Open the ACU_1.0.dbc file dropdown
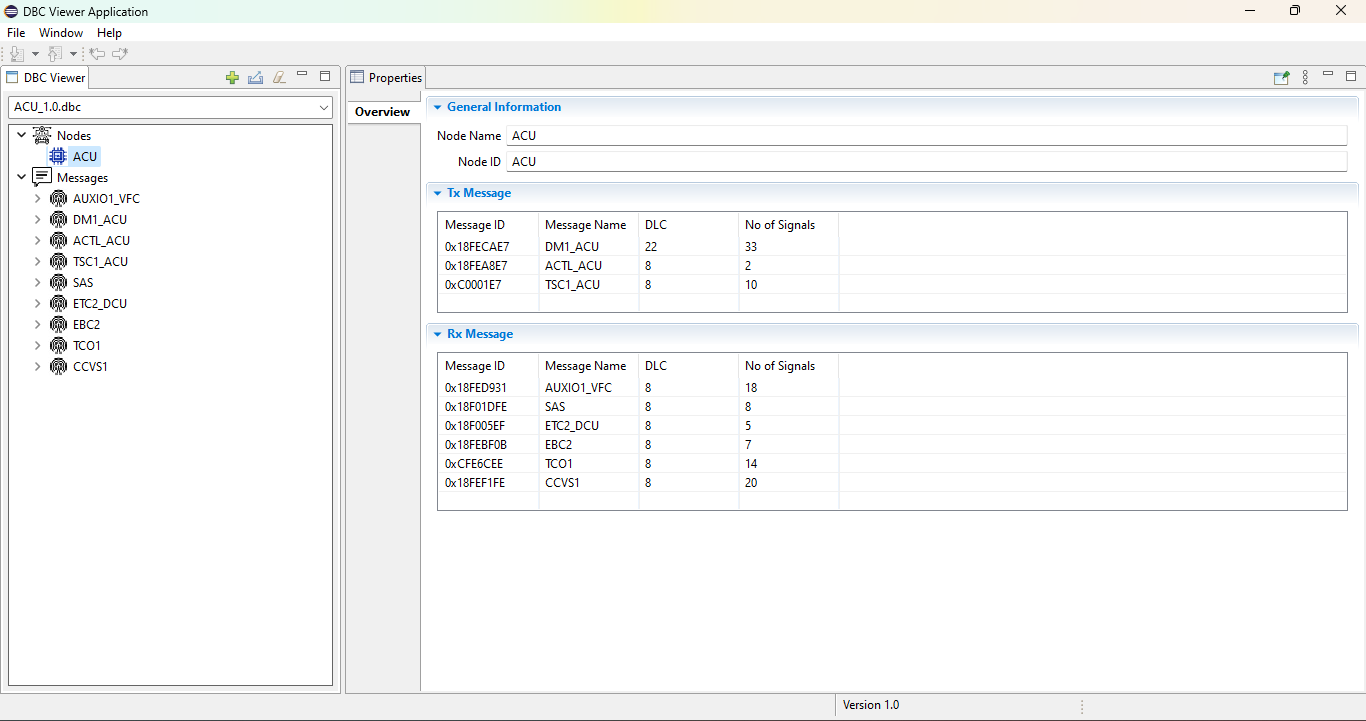This screenshot has width=1366, height=721. (x=323, y=108)
